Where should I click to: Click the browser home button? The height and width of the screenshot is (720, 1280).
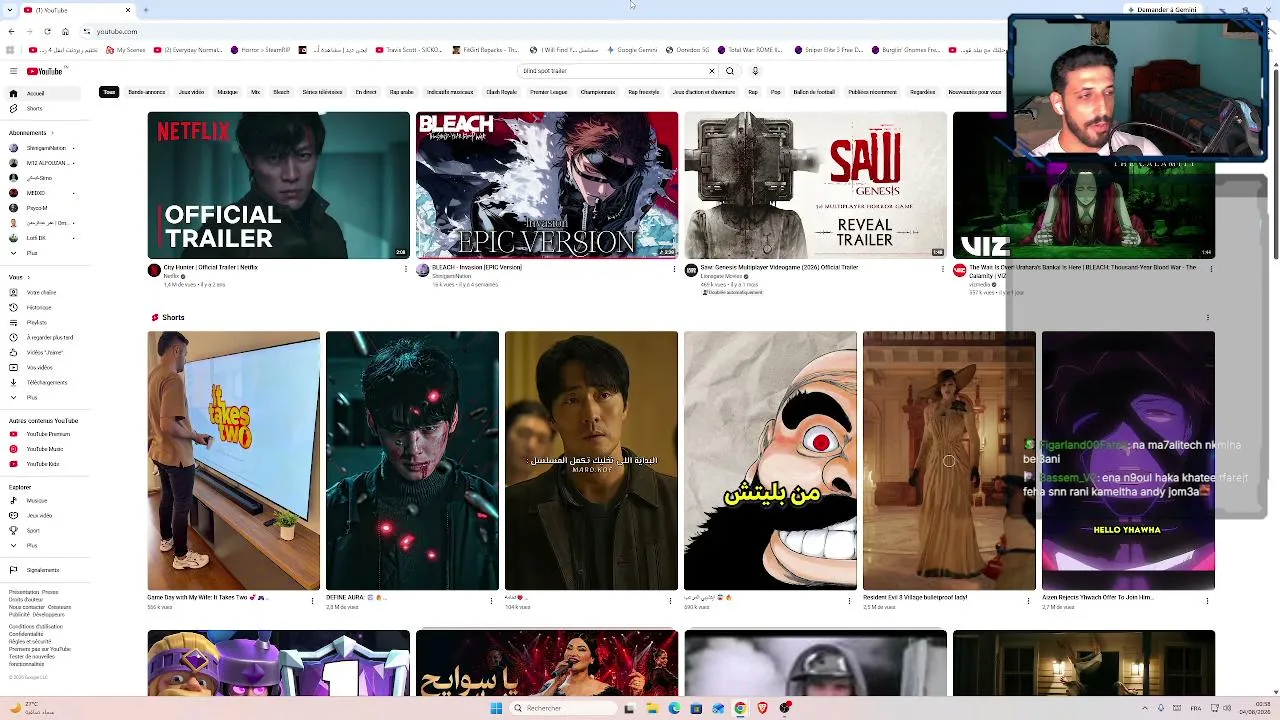click(x=65, y=31)
